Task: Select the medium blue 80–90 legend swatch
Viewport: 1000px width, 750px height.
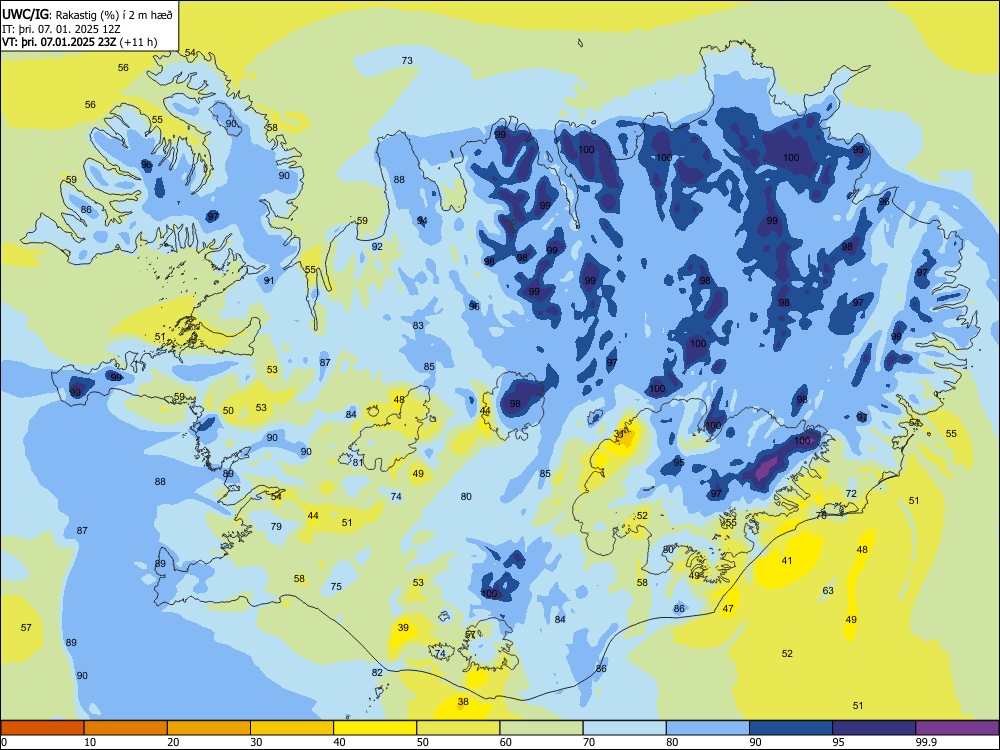Action: click(708, 728)
